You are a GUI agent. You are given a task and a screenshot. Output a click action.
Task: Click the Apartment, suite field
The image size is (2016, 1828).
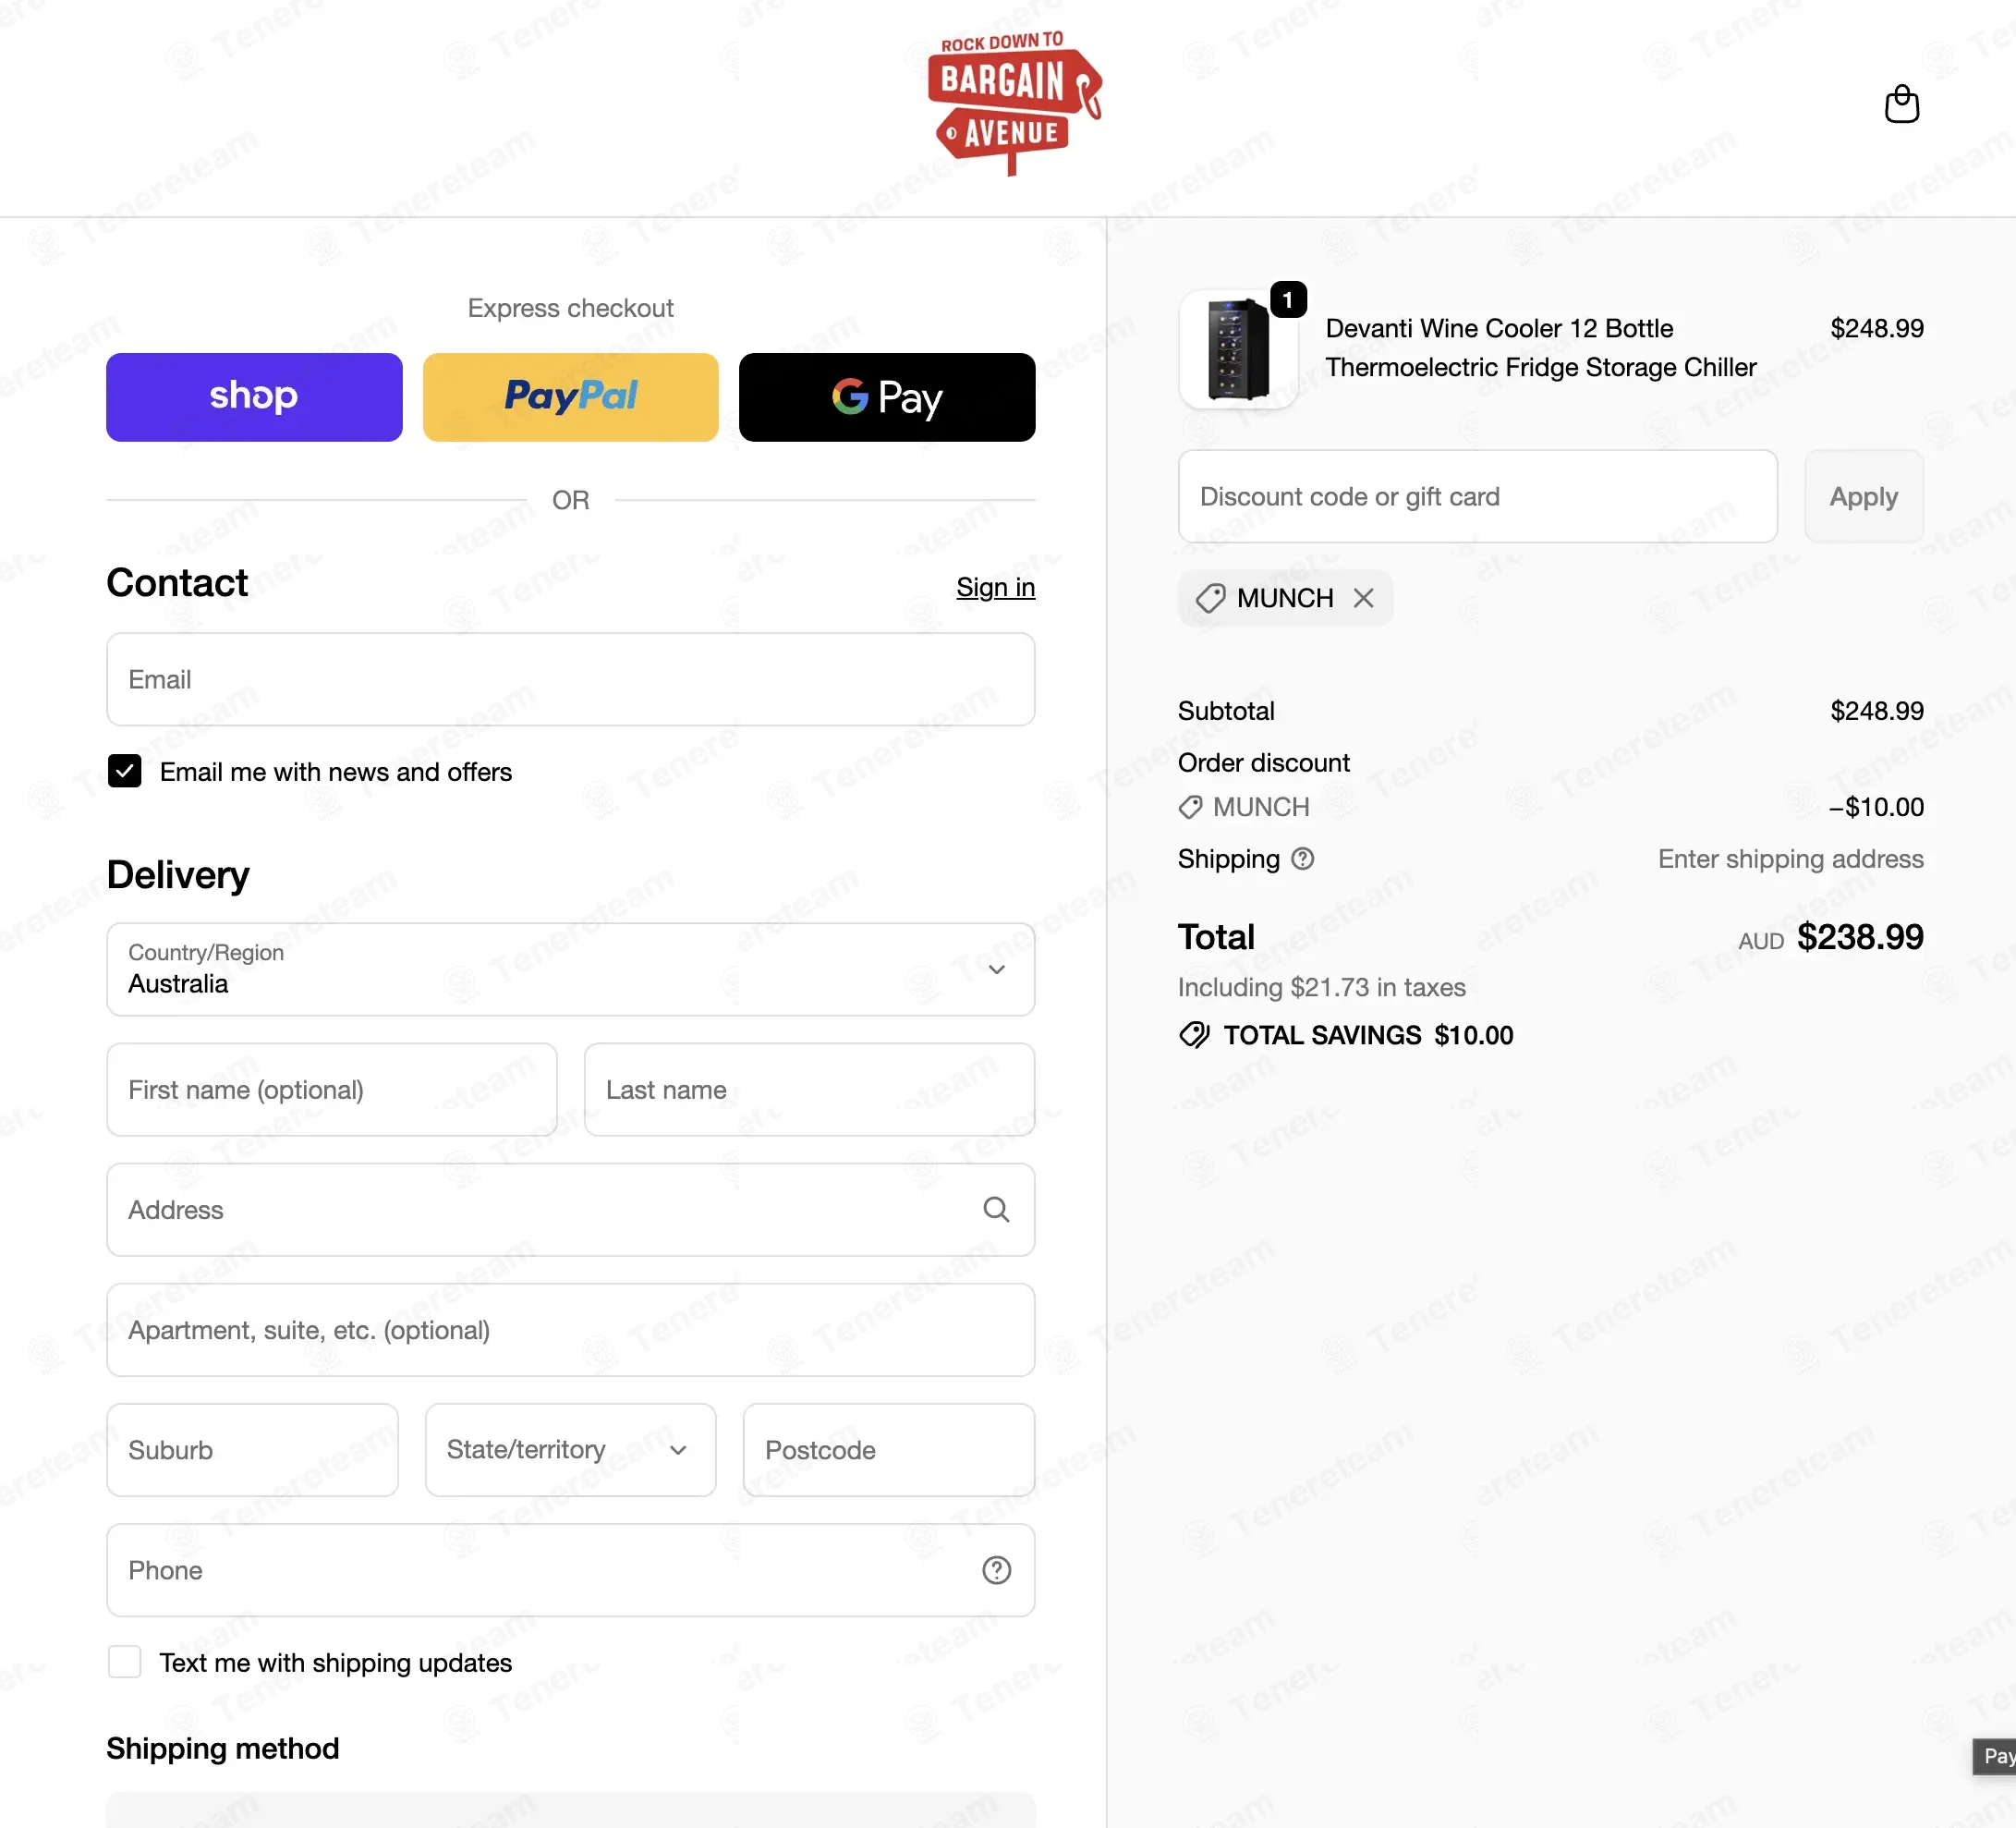[x=570, y=1330]
